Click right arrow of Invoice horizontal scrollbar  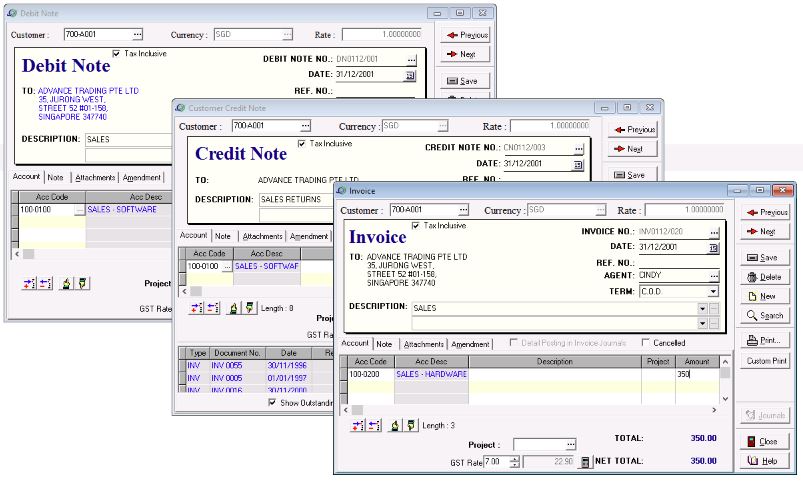pos(714,410)
